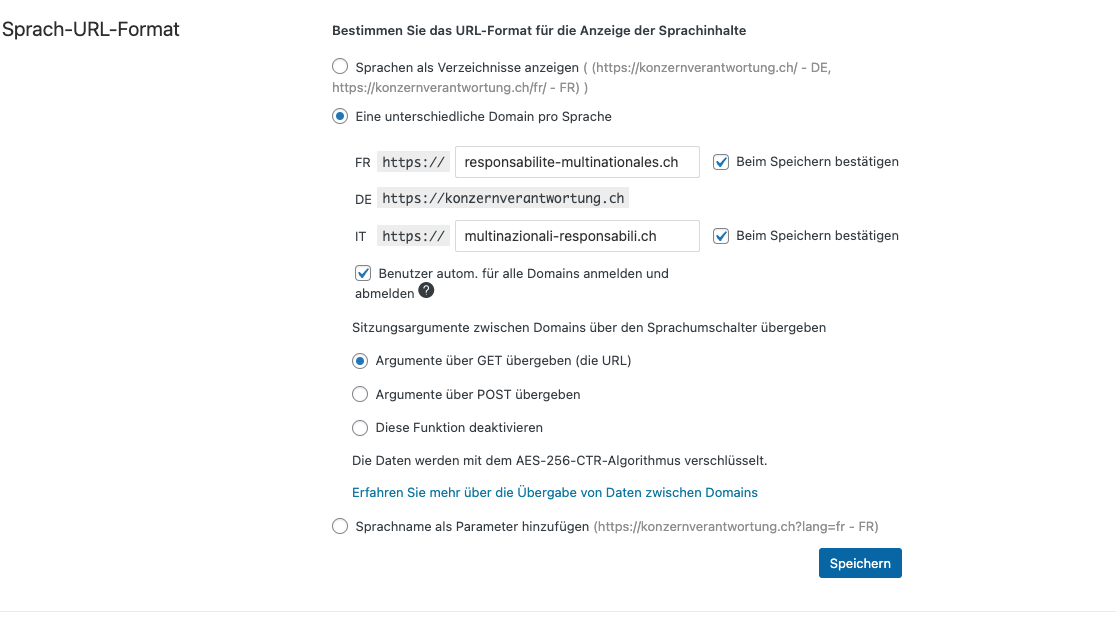This screenshot has width=1116, height=631.
Task: Focus the IT domain text field
Action: pyautogui.click(x=576, y=236)
